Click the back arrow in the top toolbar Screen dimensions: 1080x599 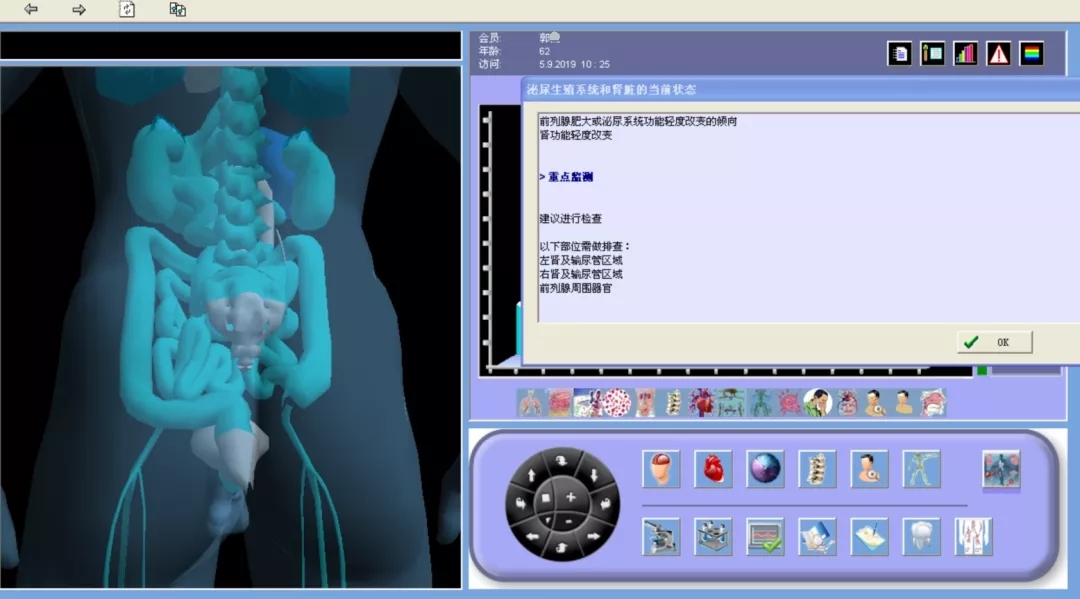tap(31, 10)
